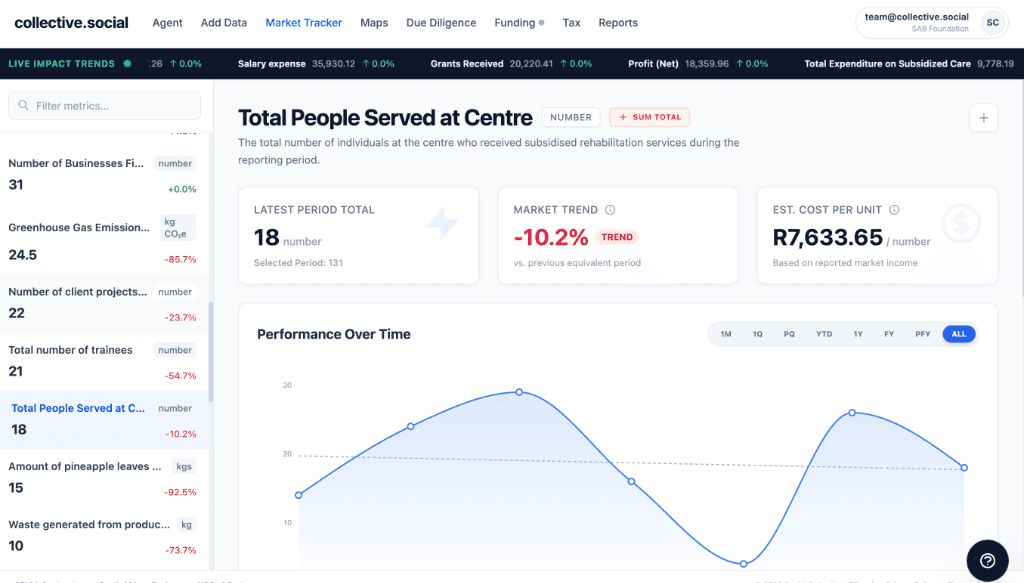Click the -10.2% market trend value
1024x583 pixels.
(551, 237)
